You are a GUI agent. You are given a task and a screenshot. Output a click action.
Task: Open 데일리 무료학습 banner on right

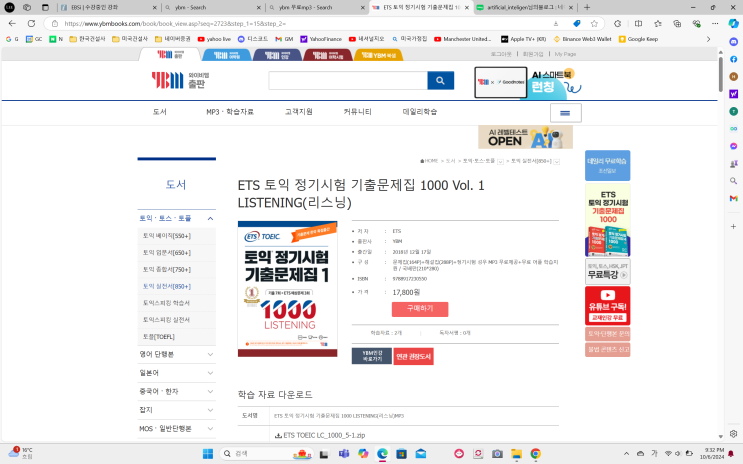click(607, 165)
